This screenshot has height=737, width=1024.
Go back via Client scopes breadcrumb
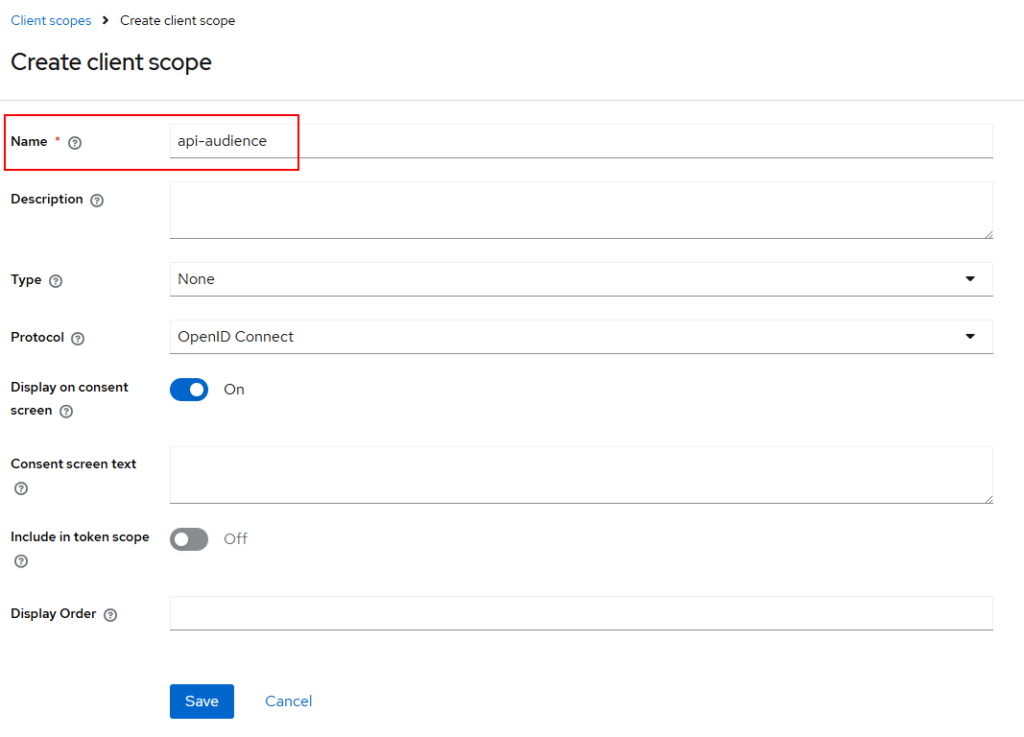tap(51, 20)
